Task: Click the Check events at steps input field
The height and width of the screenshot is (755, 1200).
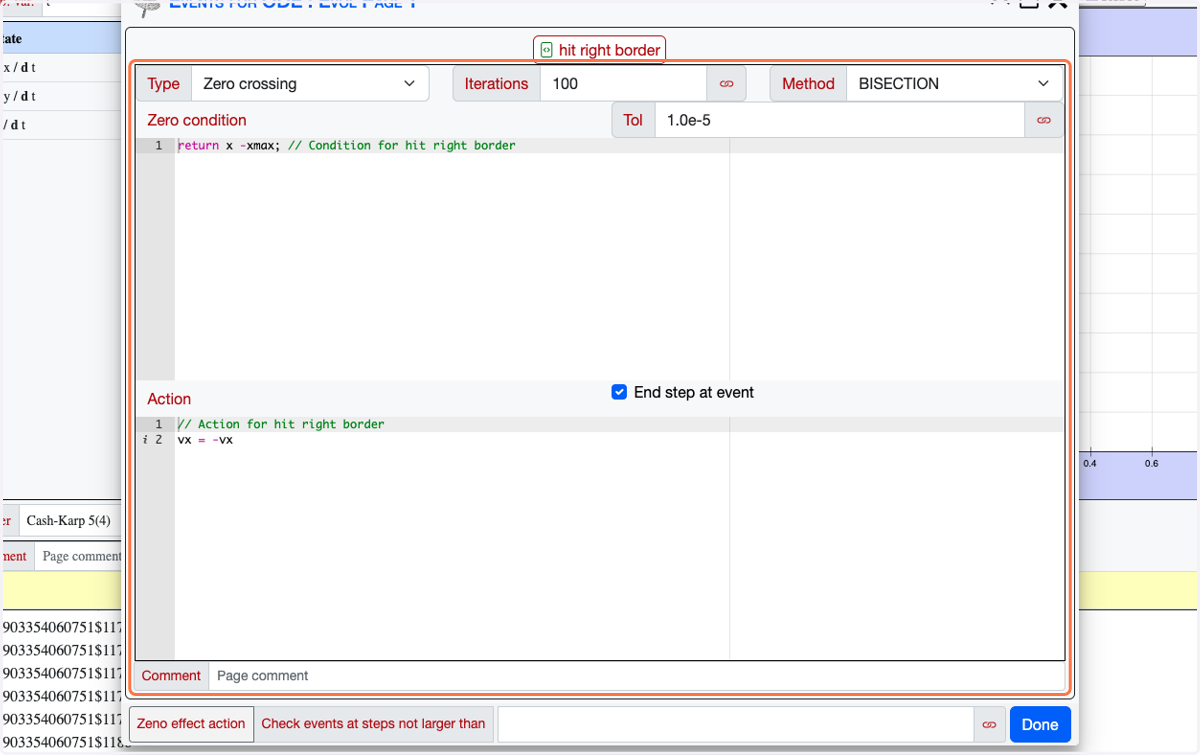Action: pos(736,724)
